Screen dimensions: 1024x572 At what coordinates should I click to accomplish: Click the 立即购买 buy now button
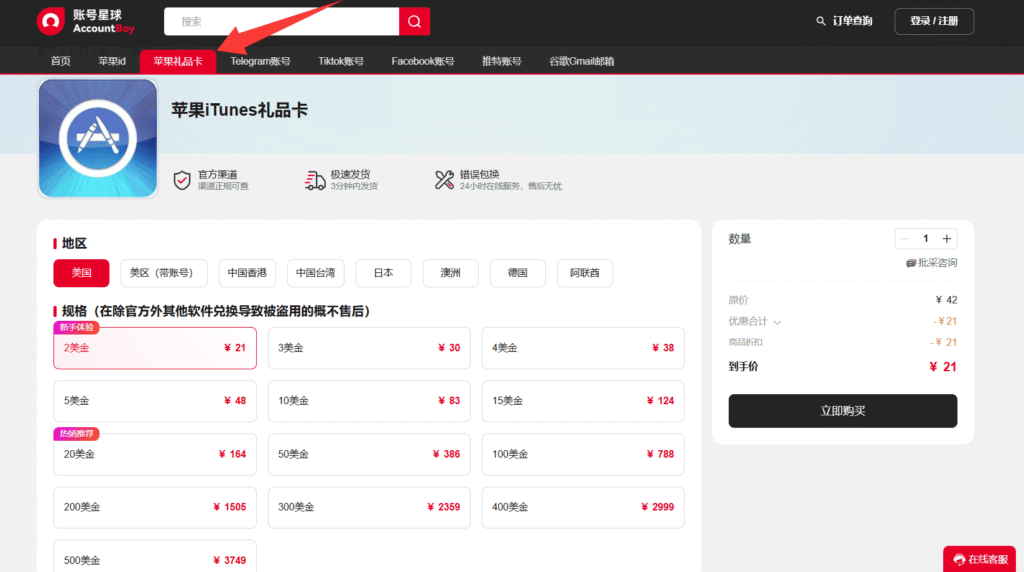coord(843,411)
